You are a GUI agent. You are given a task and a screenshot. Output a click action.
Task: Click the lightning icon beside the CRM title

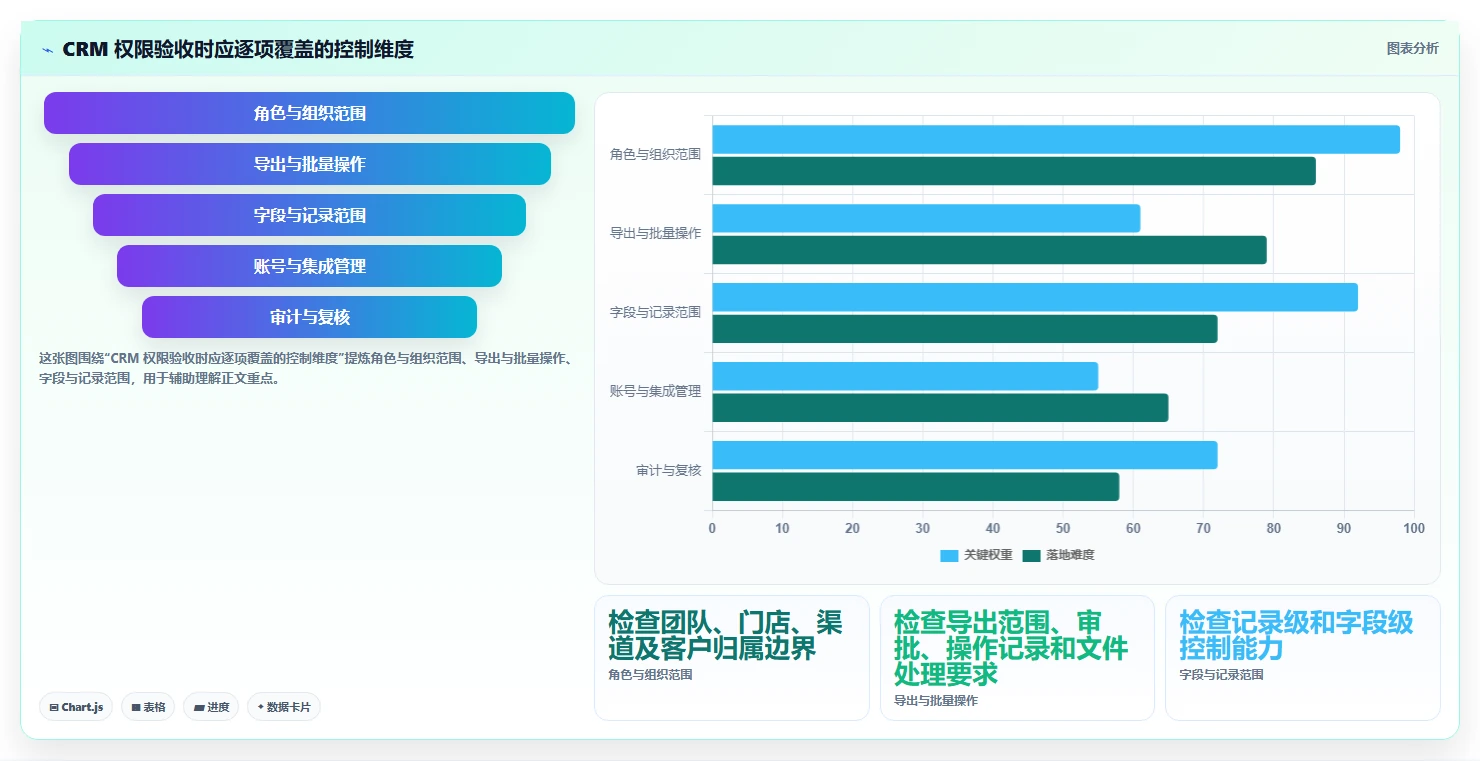click(48, 50)
